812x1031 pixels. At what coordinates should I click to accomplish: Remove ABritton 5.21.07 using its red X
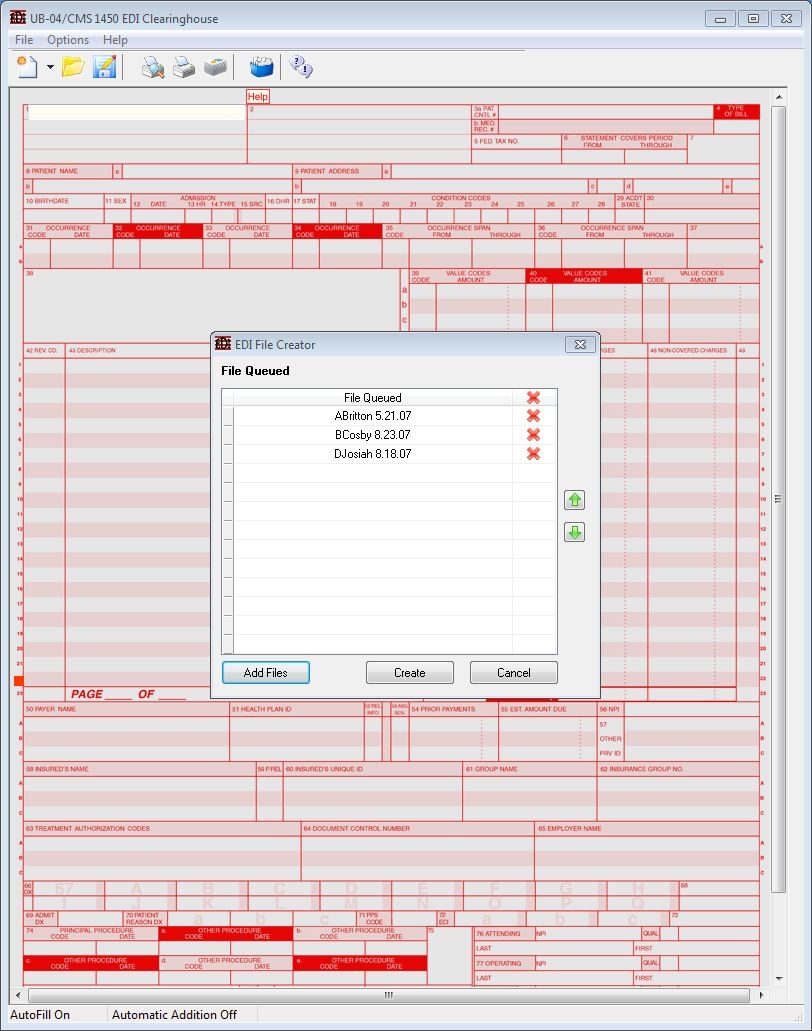click(x=533, y=416)
